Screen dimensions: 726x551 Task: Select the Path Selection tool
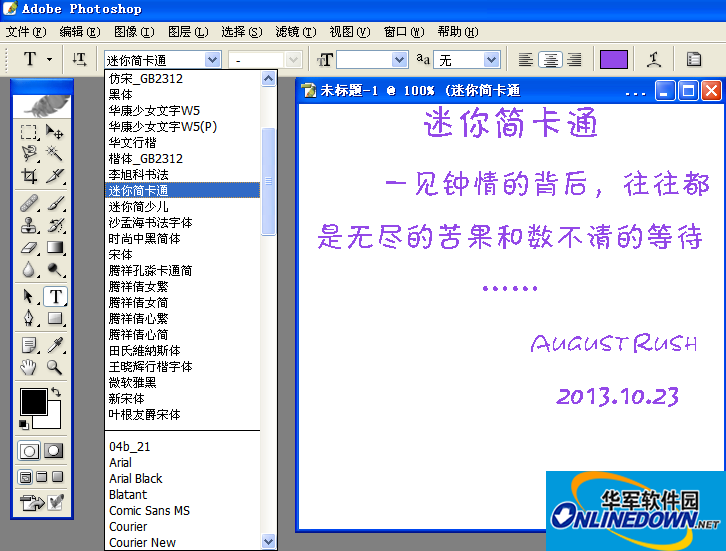coord(29,296)
